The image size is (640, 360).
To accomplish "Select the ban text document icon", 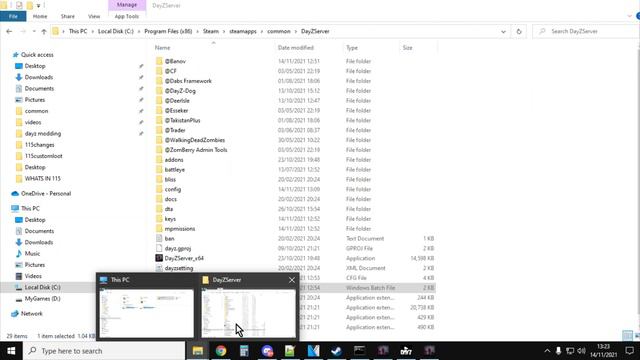I will pos(159,238).
